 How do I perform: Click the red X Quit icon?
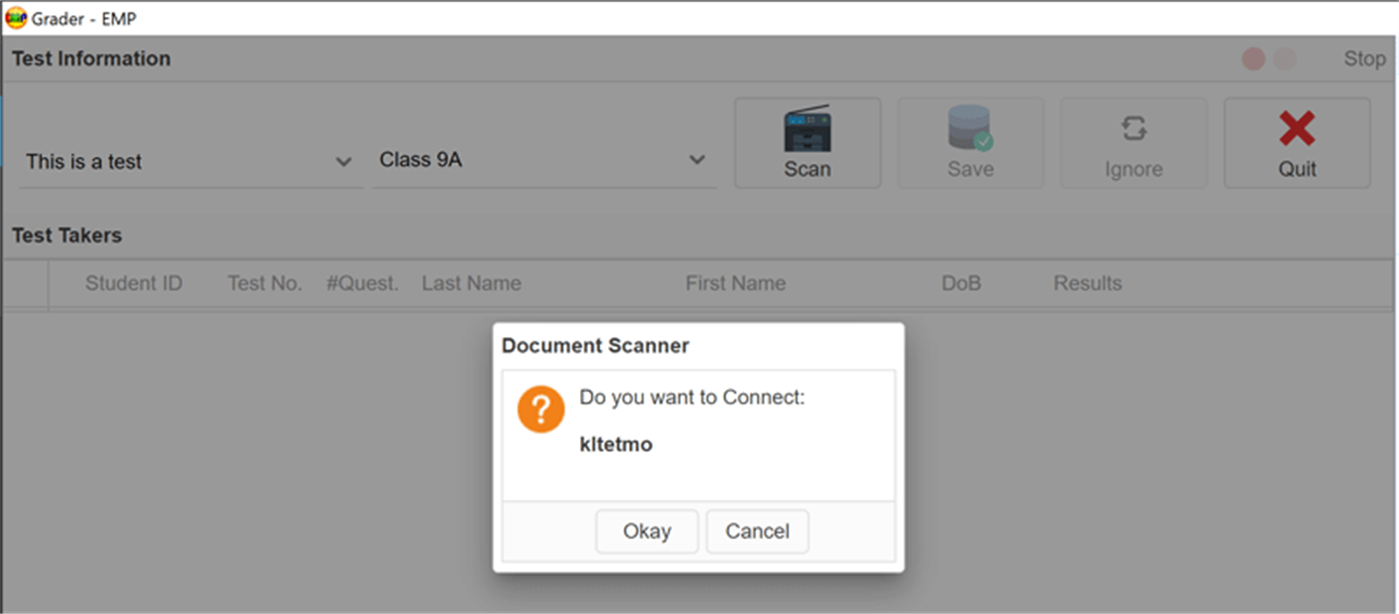1297,129
